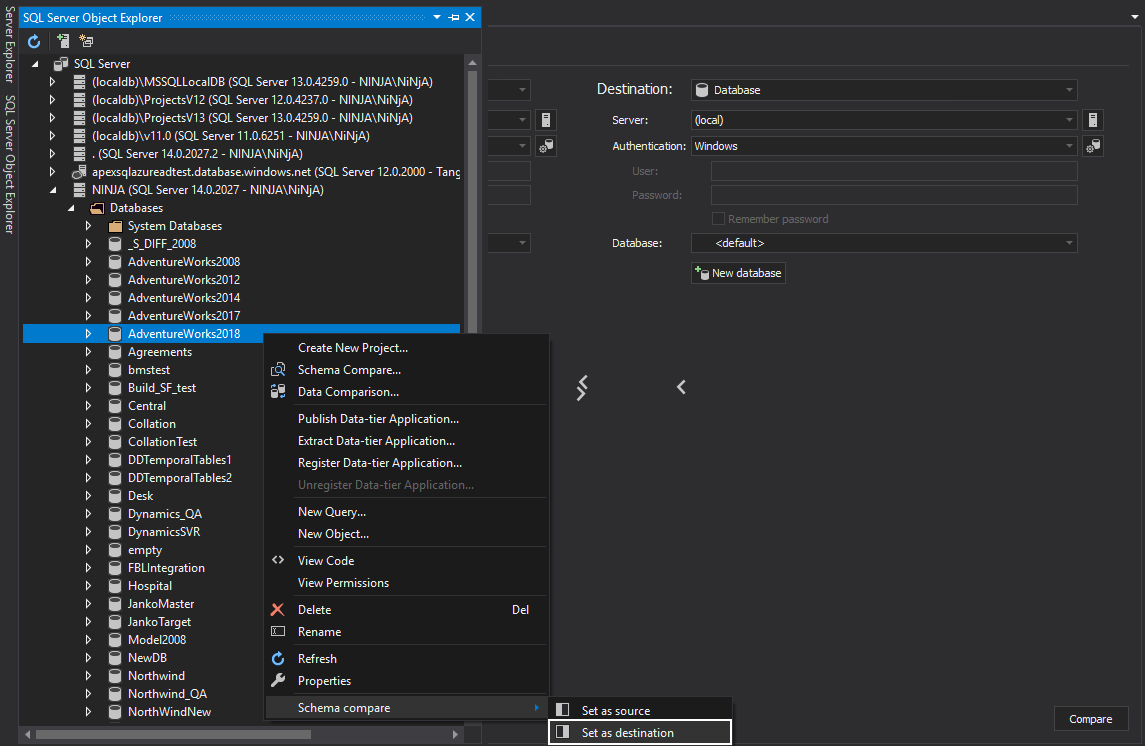Open the destination Authentication dropdown
The height and width of the screenshot is (746, 1145).
tap(884, 146)
